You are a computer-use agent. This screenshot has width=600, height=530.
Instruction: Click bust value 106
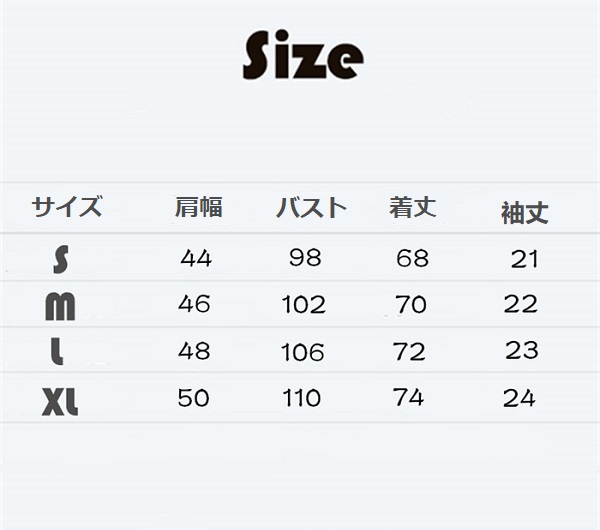[x=303, y=352]
